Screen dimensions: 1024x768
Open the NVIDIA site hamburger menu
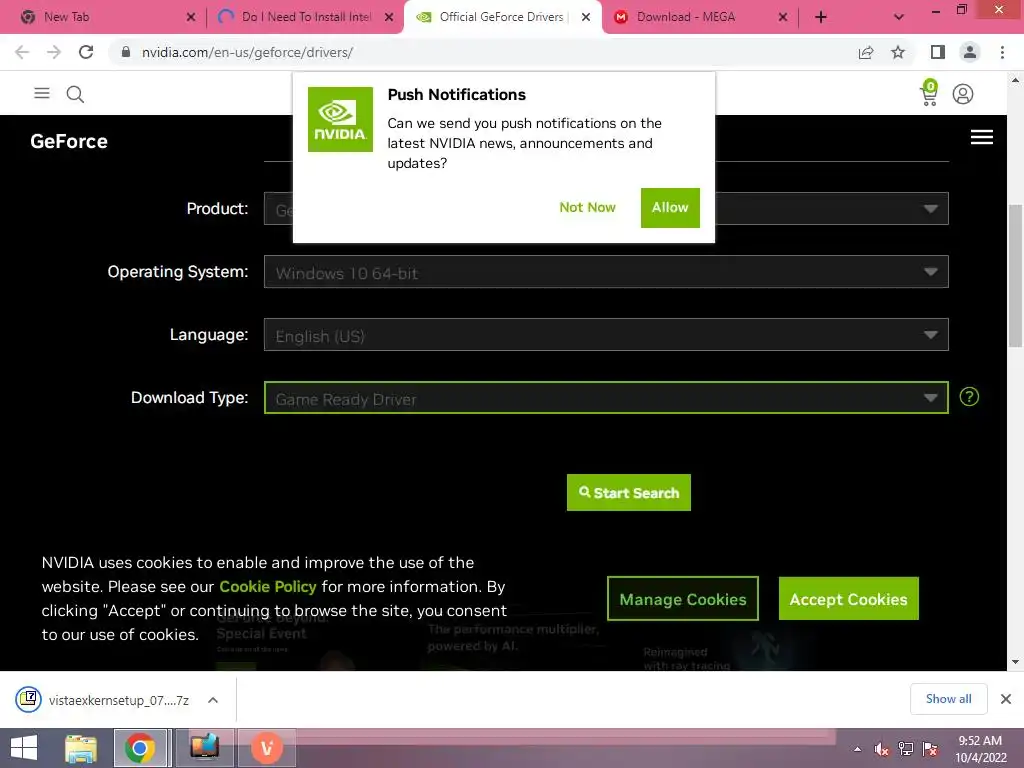point(42,93)
